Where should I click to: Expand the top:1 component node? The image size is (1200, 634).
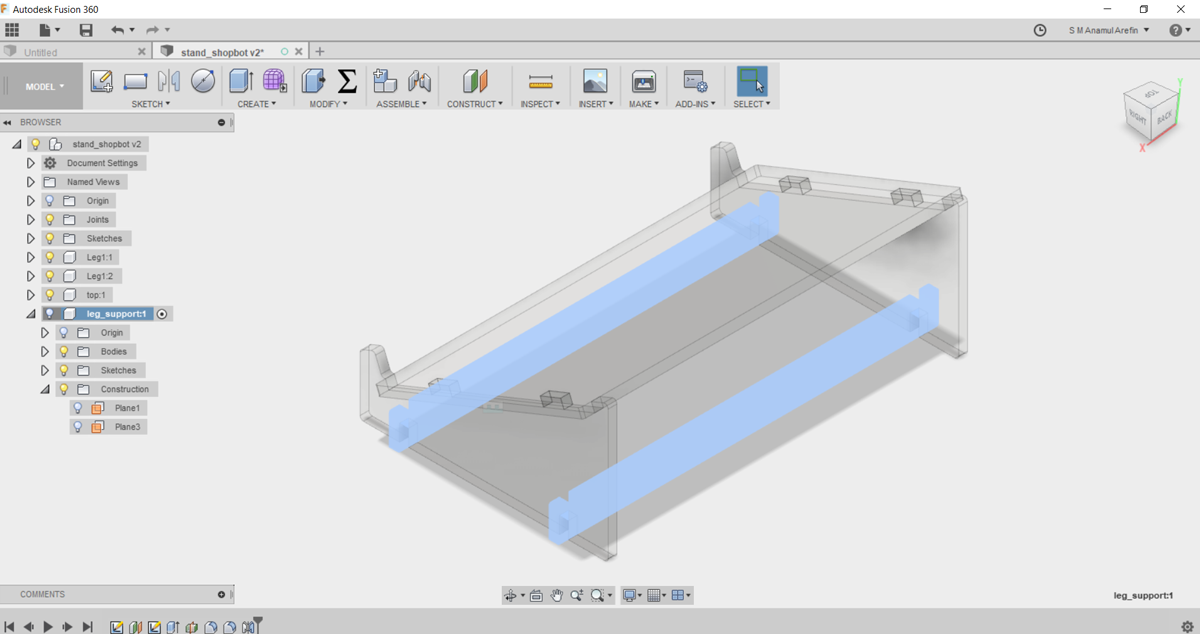pyautogui.click(x=31, y=295)
